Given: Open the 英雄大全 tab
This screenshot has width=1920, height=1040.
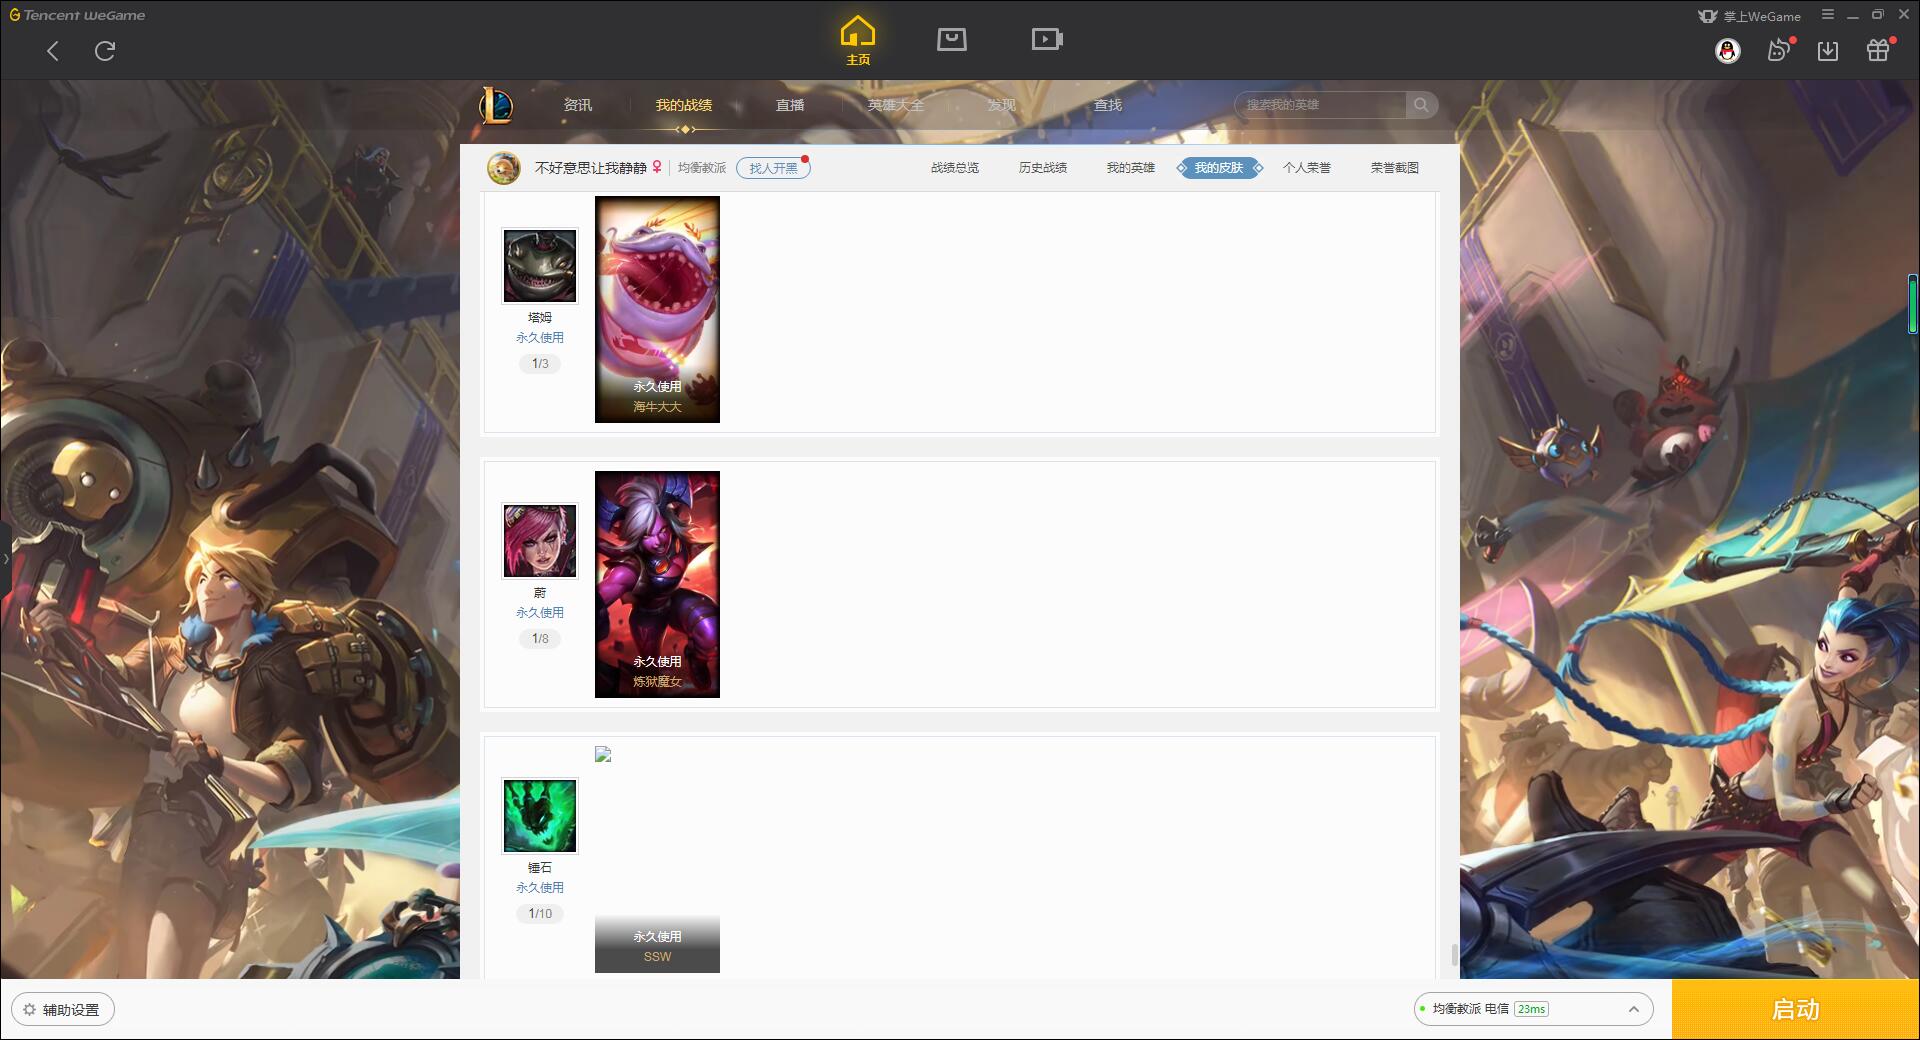Looking at the screenshot, I should (896, 105).
